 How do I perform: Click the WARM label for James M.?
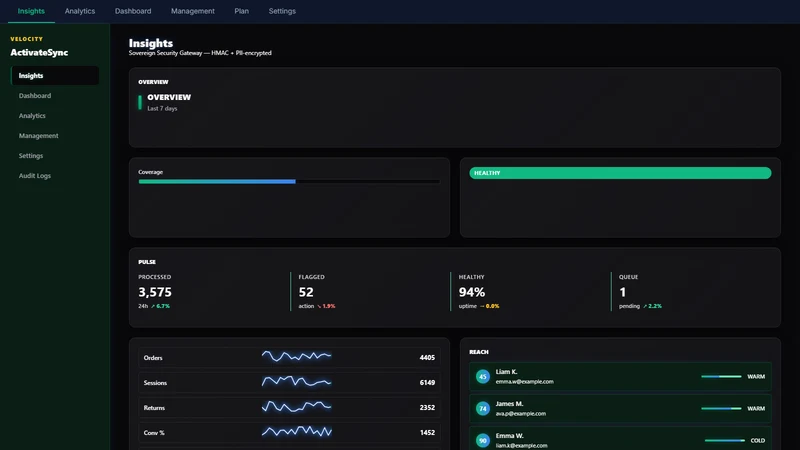tap(756, 409)
